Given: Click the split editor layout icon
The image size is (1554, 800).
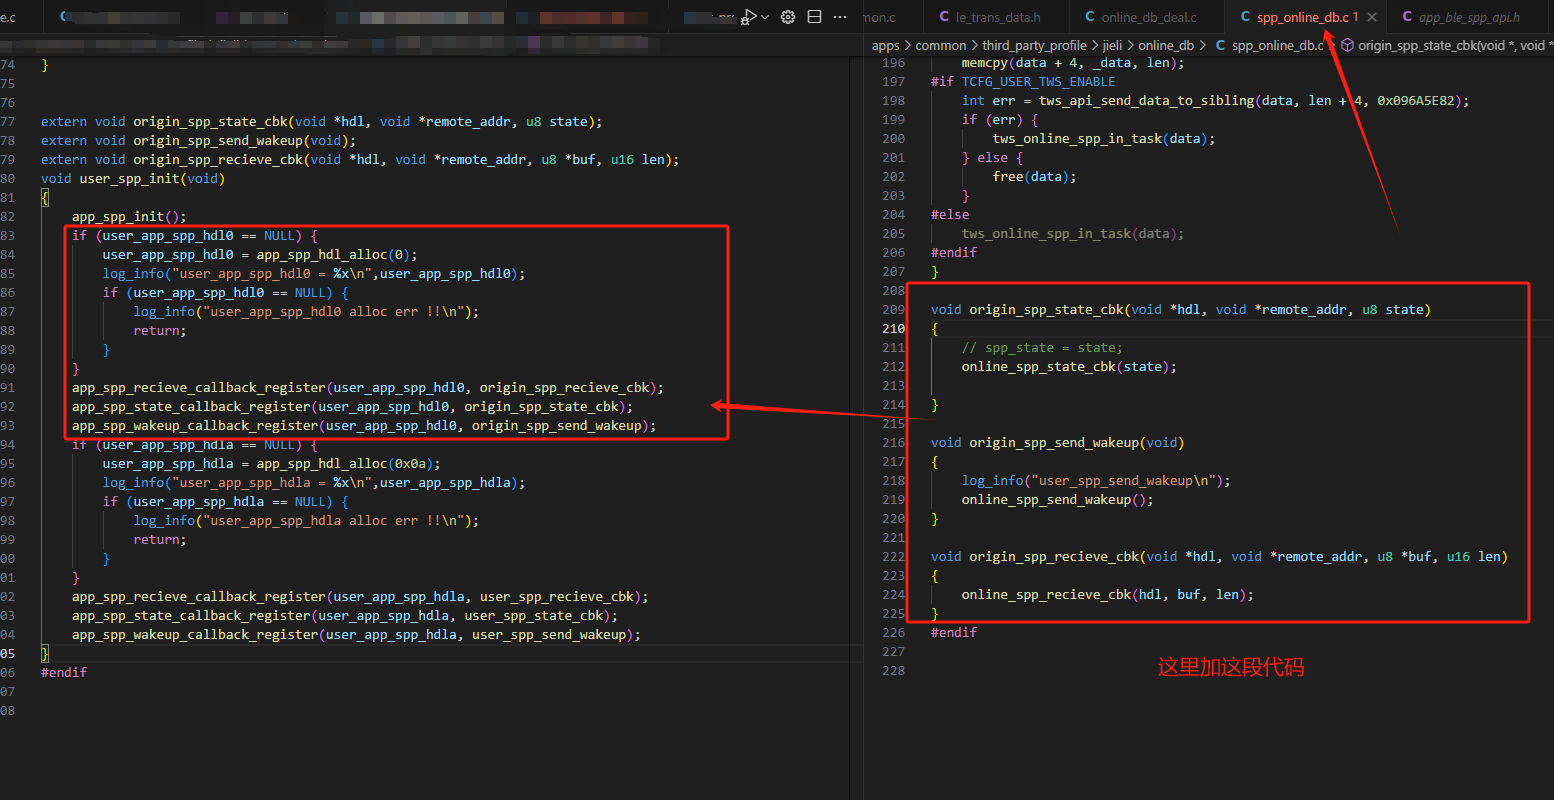Looking at the screenshot, I should pyautogui.click(x=814, y=17).
